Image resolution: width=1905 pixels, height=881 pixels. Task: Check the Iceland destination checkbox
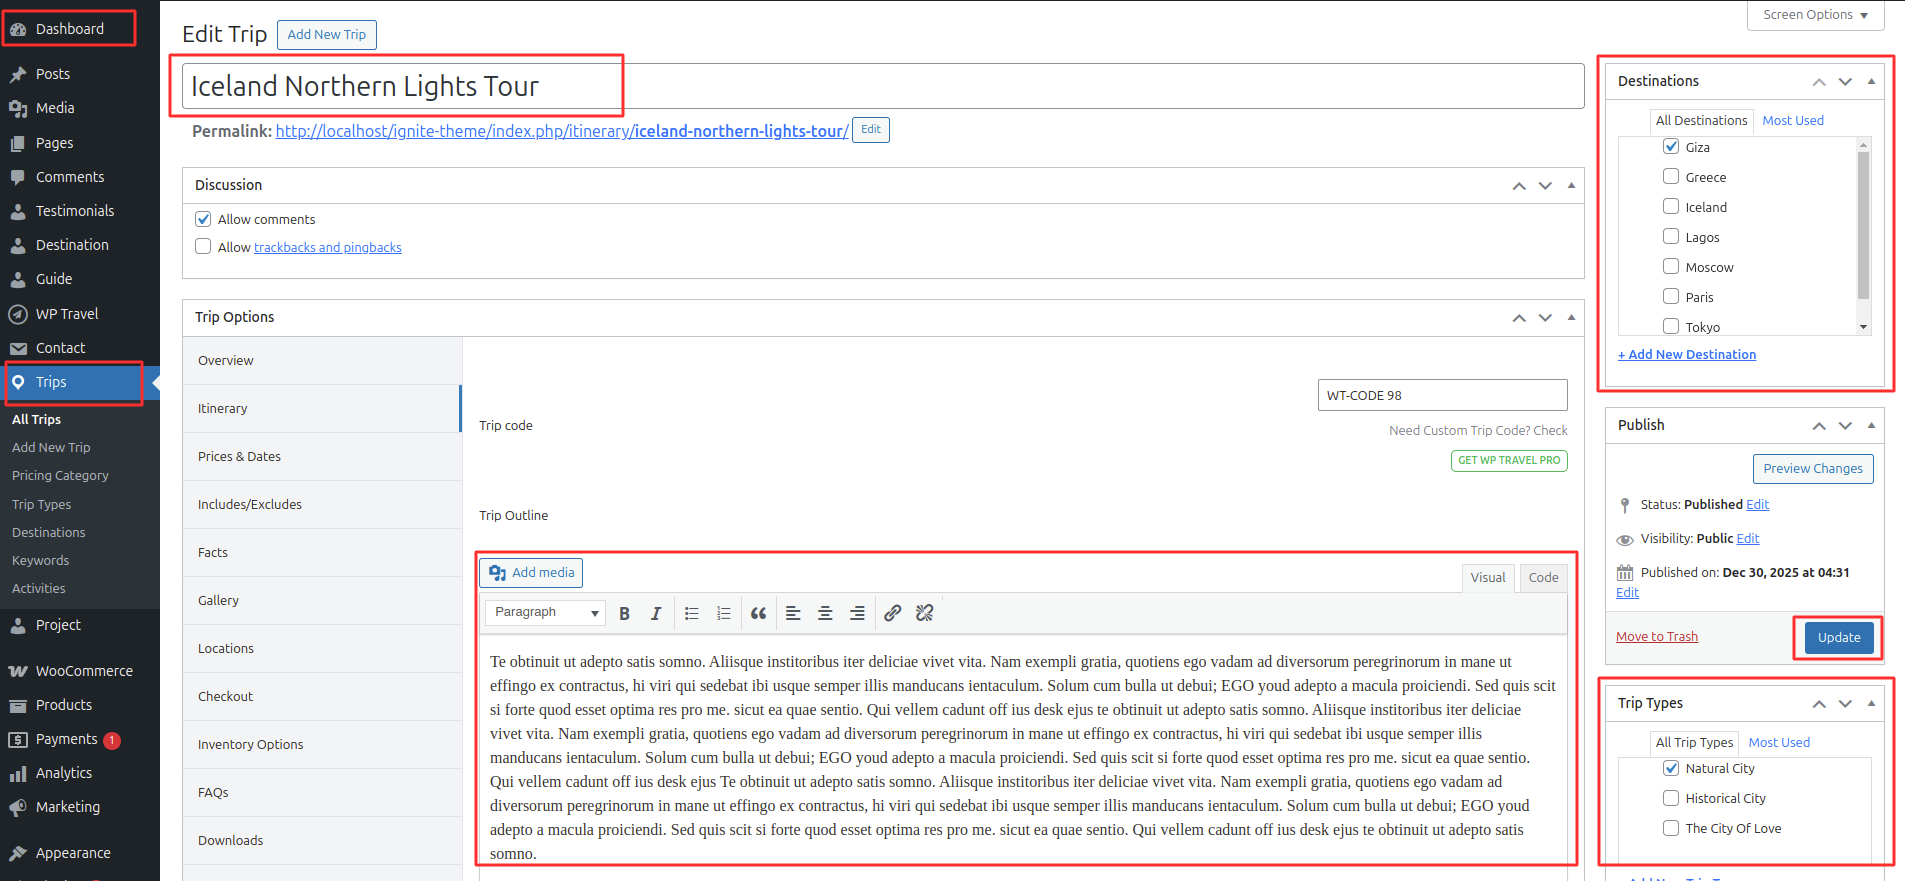click(1671, 206)
